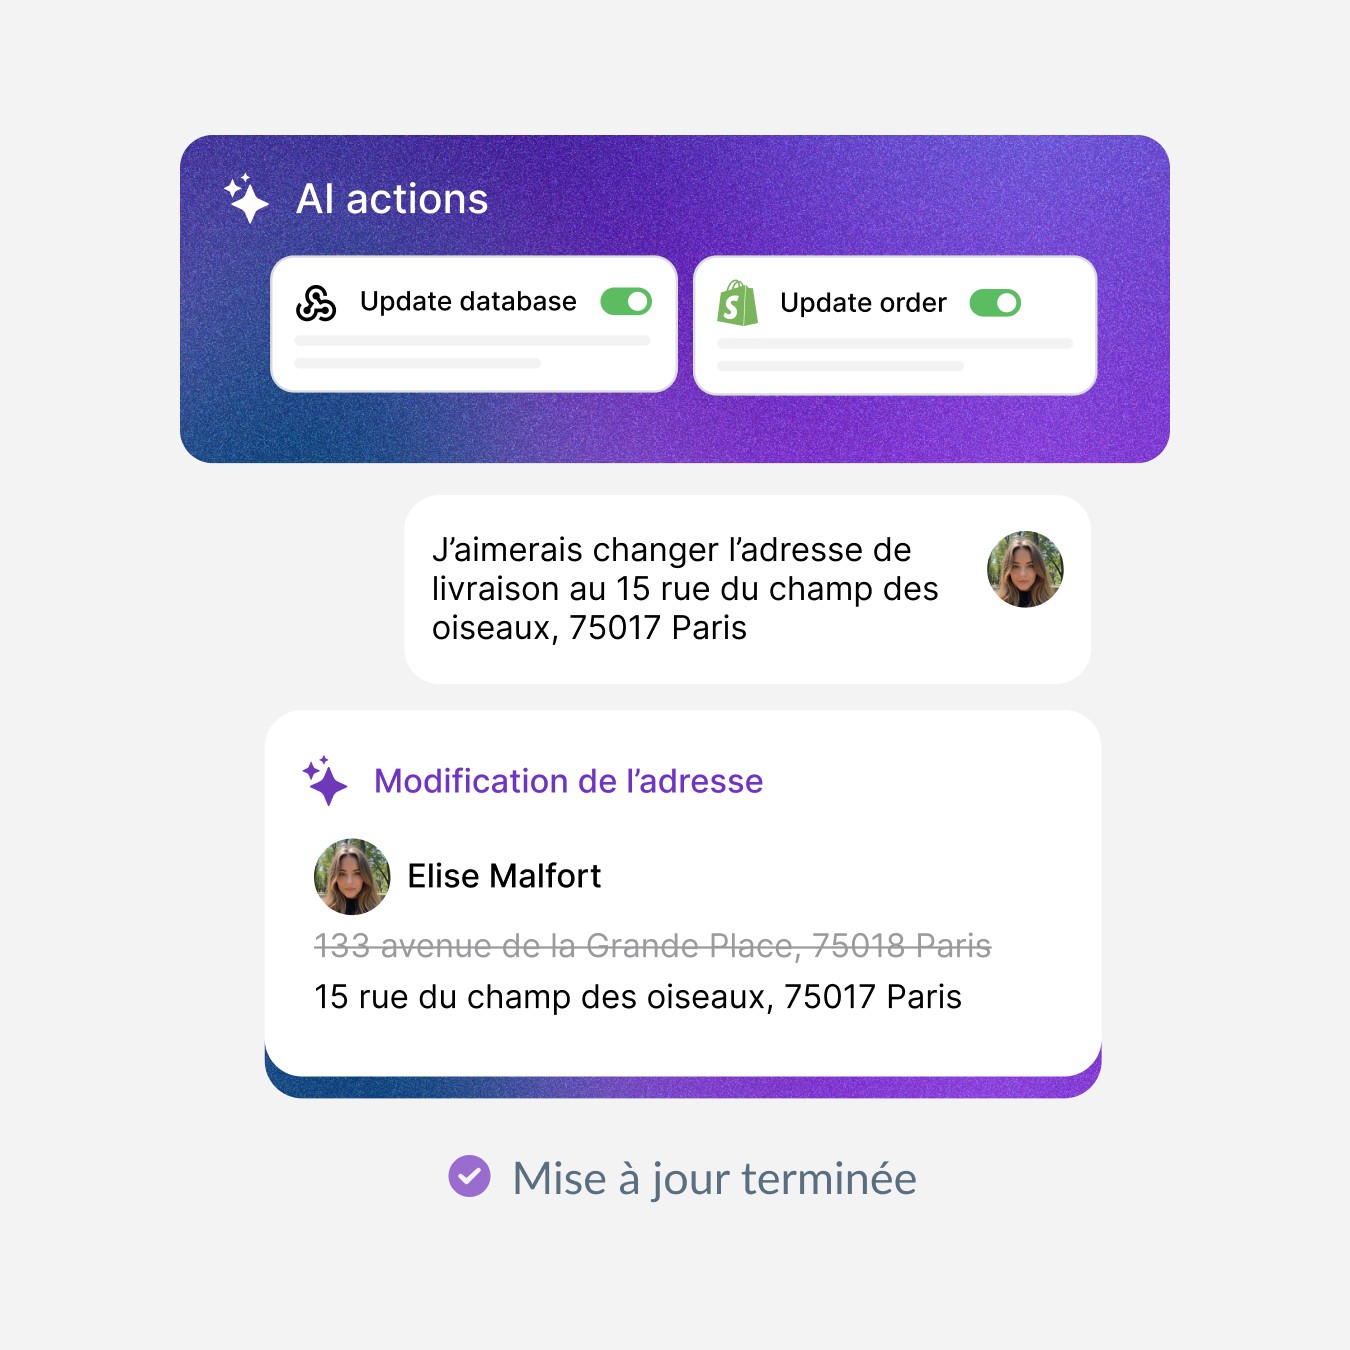Click the new address 15 rue du champ
The image size is (1350, 1350).
click(638, 997)
